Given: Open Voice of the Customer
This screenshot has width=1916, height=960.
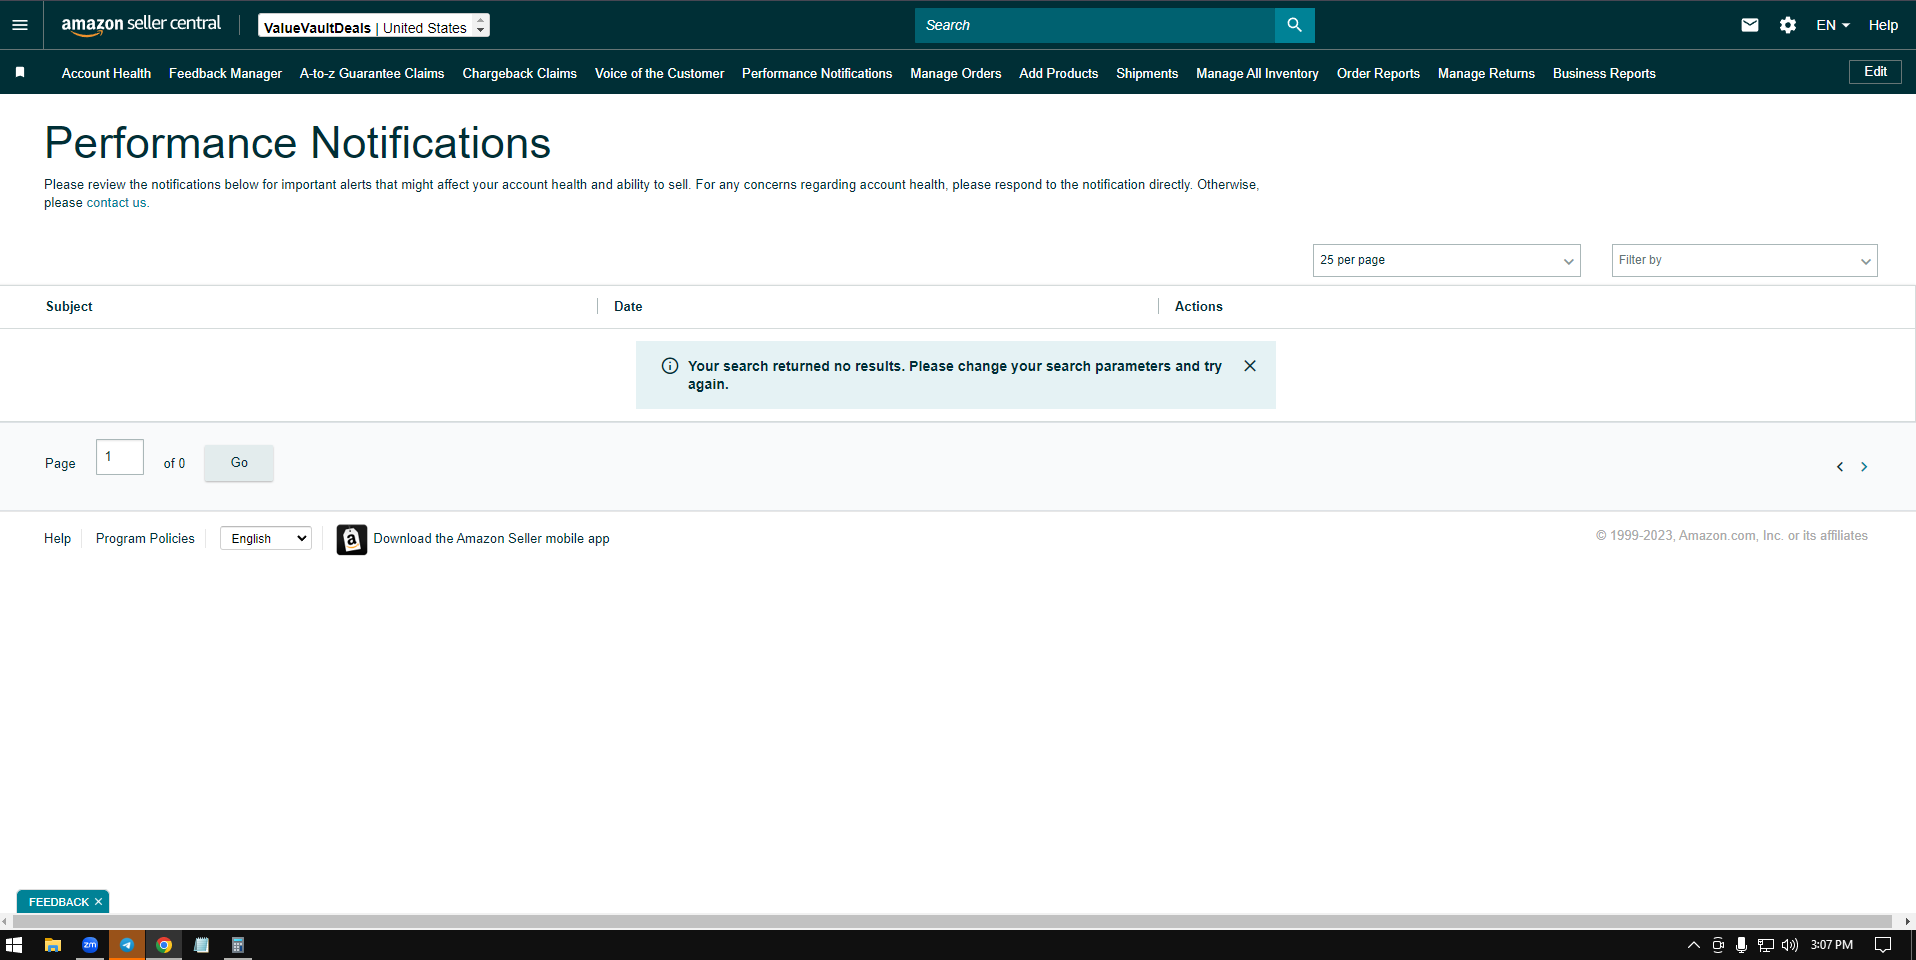Looking at the screenshot, I should click(659, 73).
